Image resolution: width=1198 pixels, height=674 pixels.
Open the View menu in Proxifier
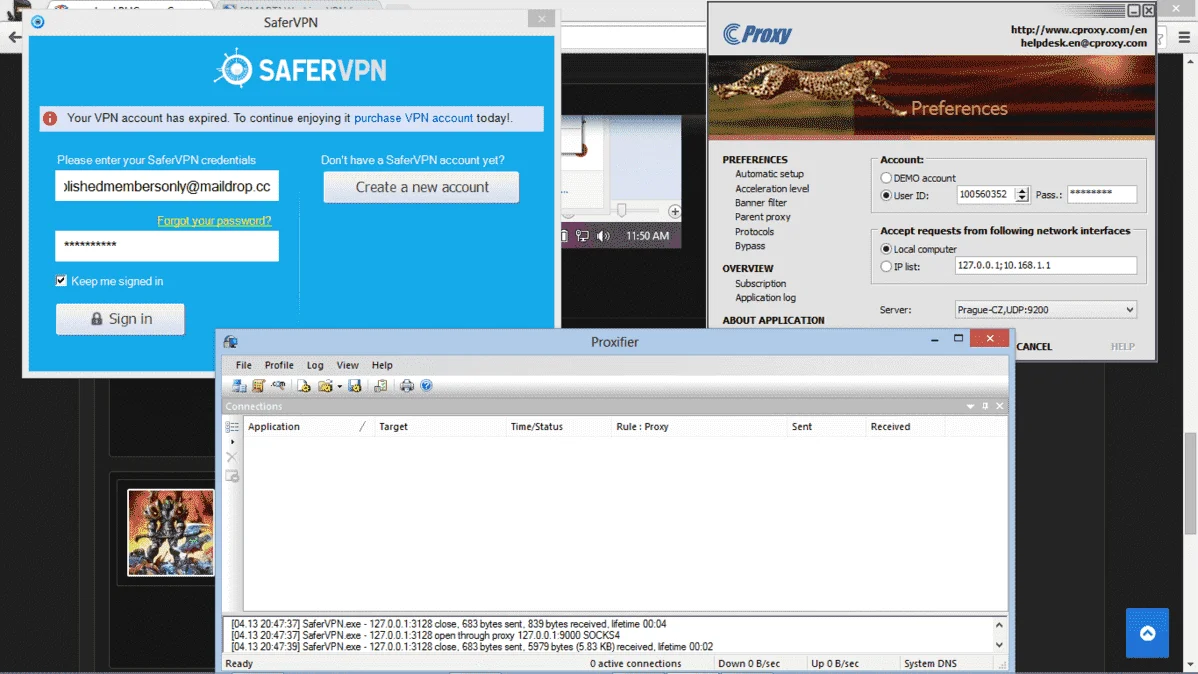pyautogui.click(x=348, y=365)
